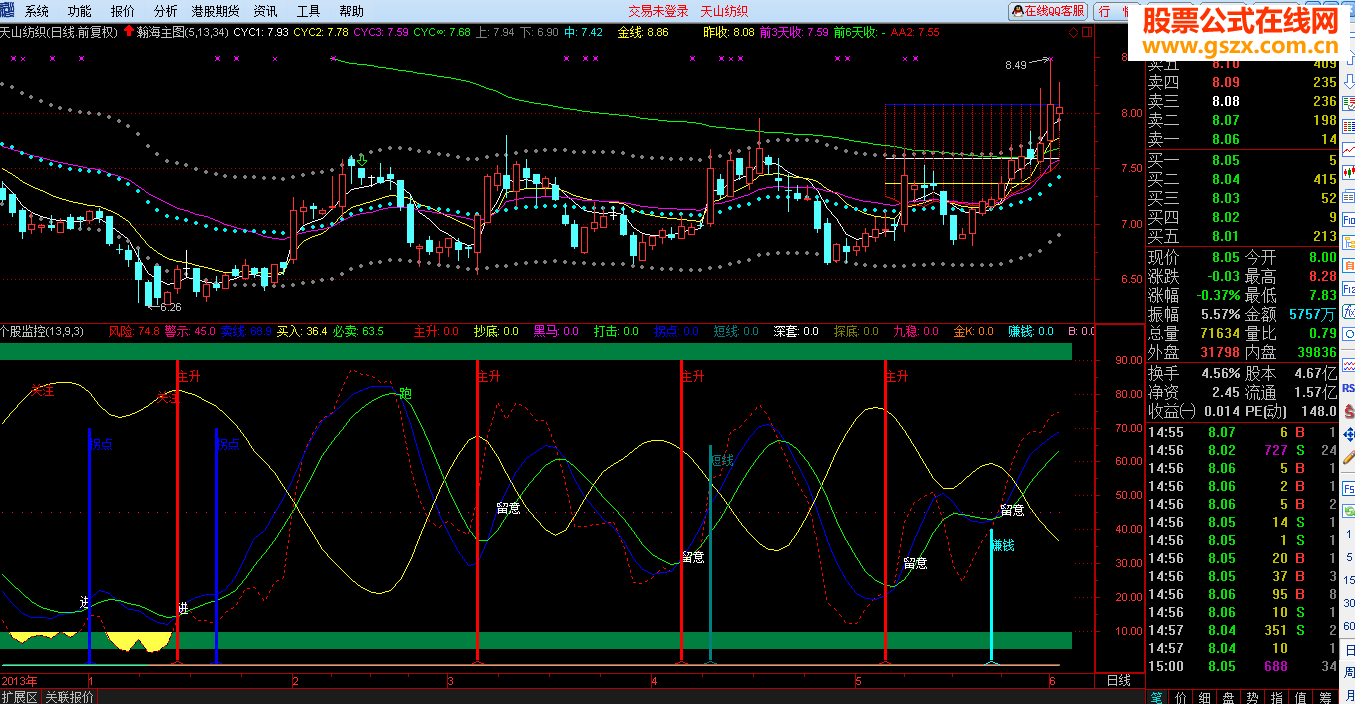Click 天山纺织(日线.前复权) chart title
The height and width of the screenshot is (704, 1355).
(59, 32)
